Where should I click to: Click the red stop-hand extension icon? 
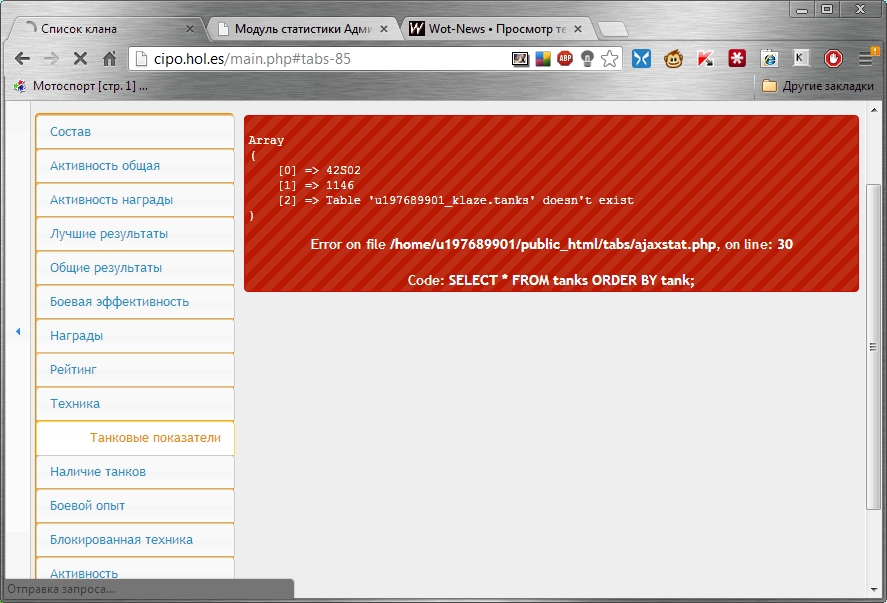(833, 59)
